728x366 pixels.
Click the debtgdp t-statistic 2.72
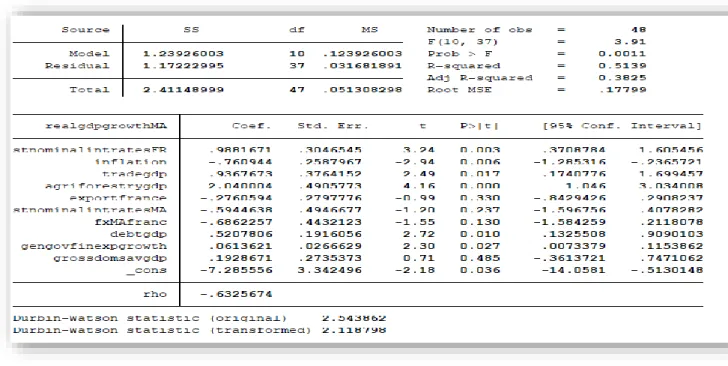419,234
